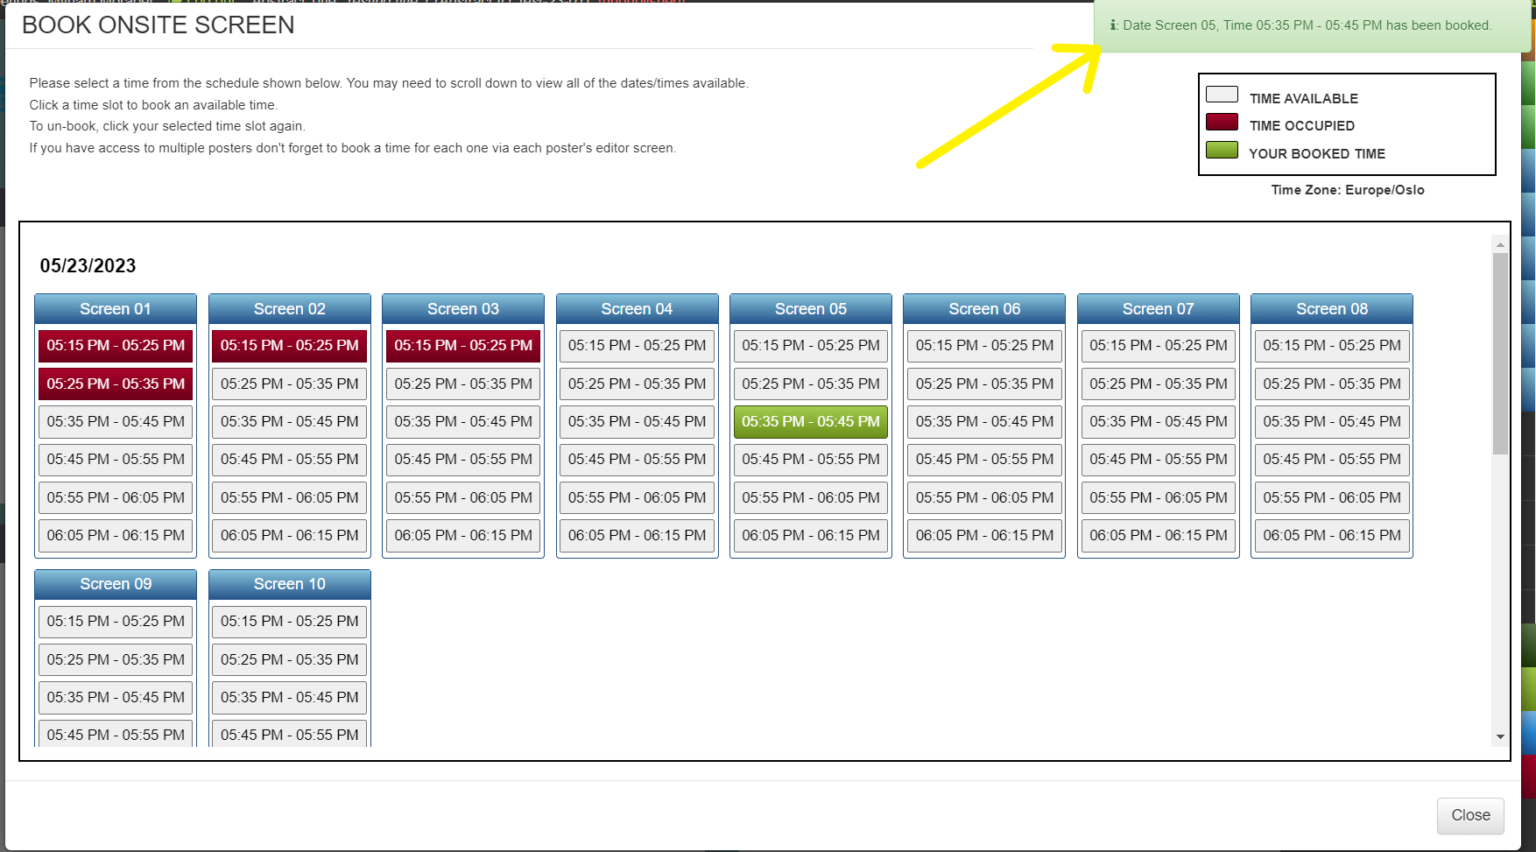Reserve Screen 03 slot 06:05 PM - 06:15 PM

tap(463, 535)
